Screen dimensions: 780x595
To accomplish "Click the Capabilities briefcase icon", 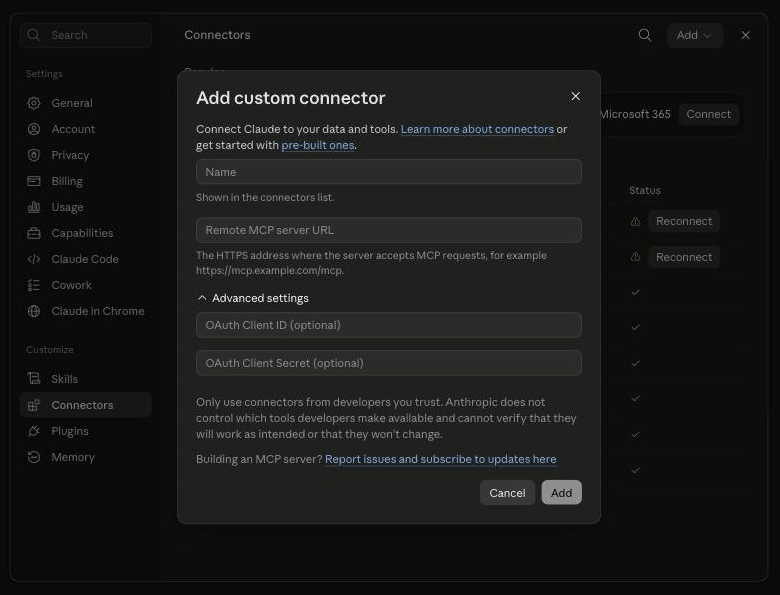I will (x=34, y=233).
